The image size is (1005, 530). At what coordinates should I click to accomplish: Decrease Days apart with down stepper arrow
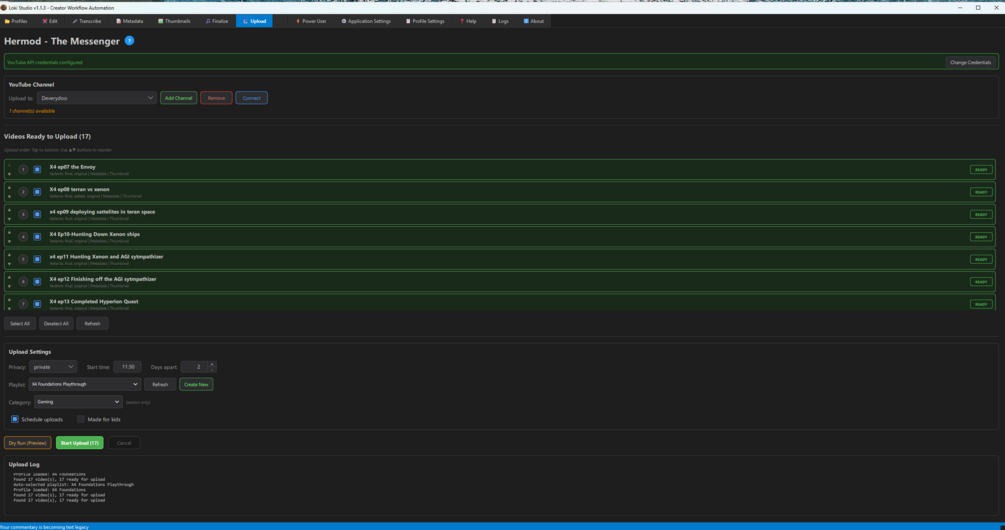coord(212,370)
